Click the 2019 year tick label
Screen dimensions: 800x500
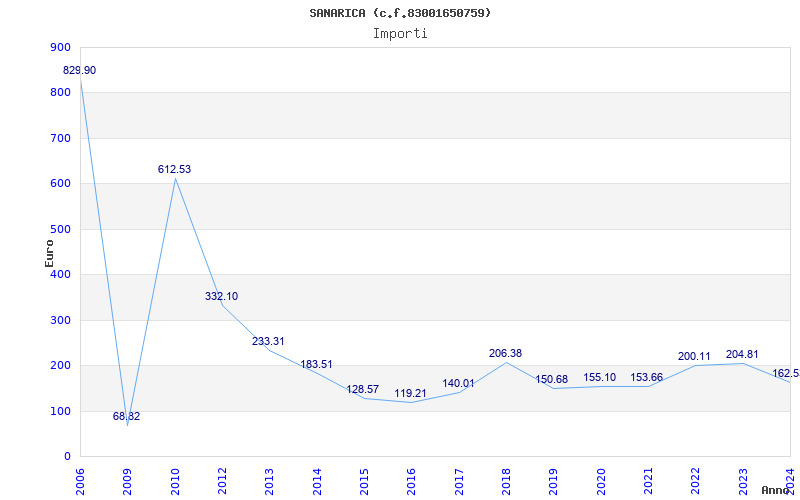point(554,481)
